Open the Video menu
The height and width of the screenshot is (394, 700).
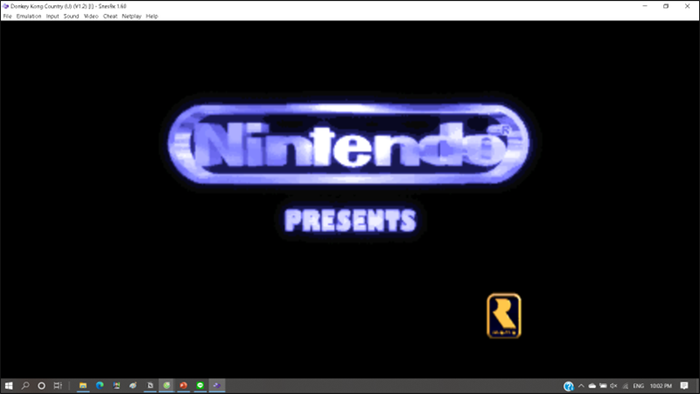click(91, 16)
